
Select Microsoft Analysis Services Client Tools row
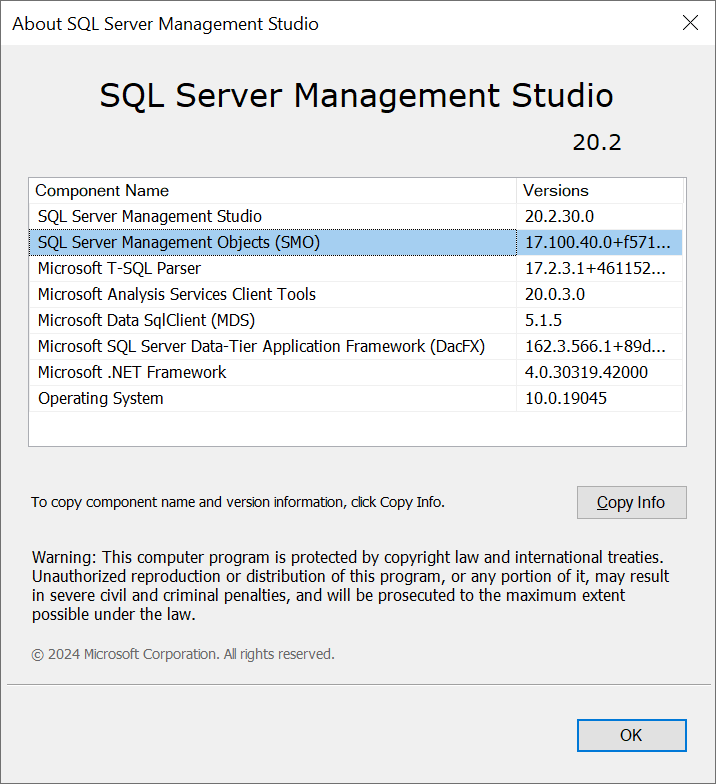click(x=356, y=294)
